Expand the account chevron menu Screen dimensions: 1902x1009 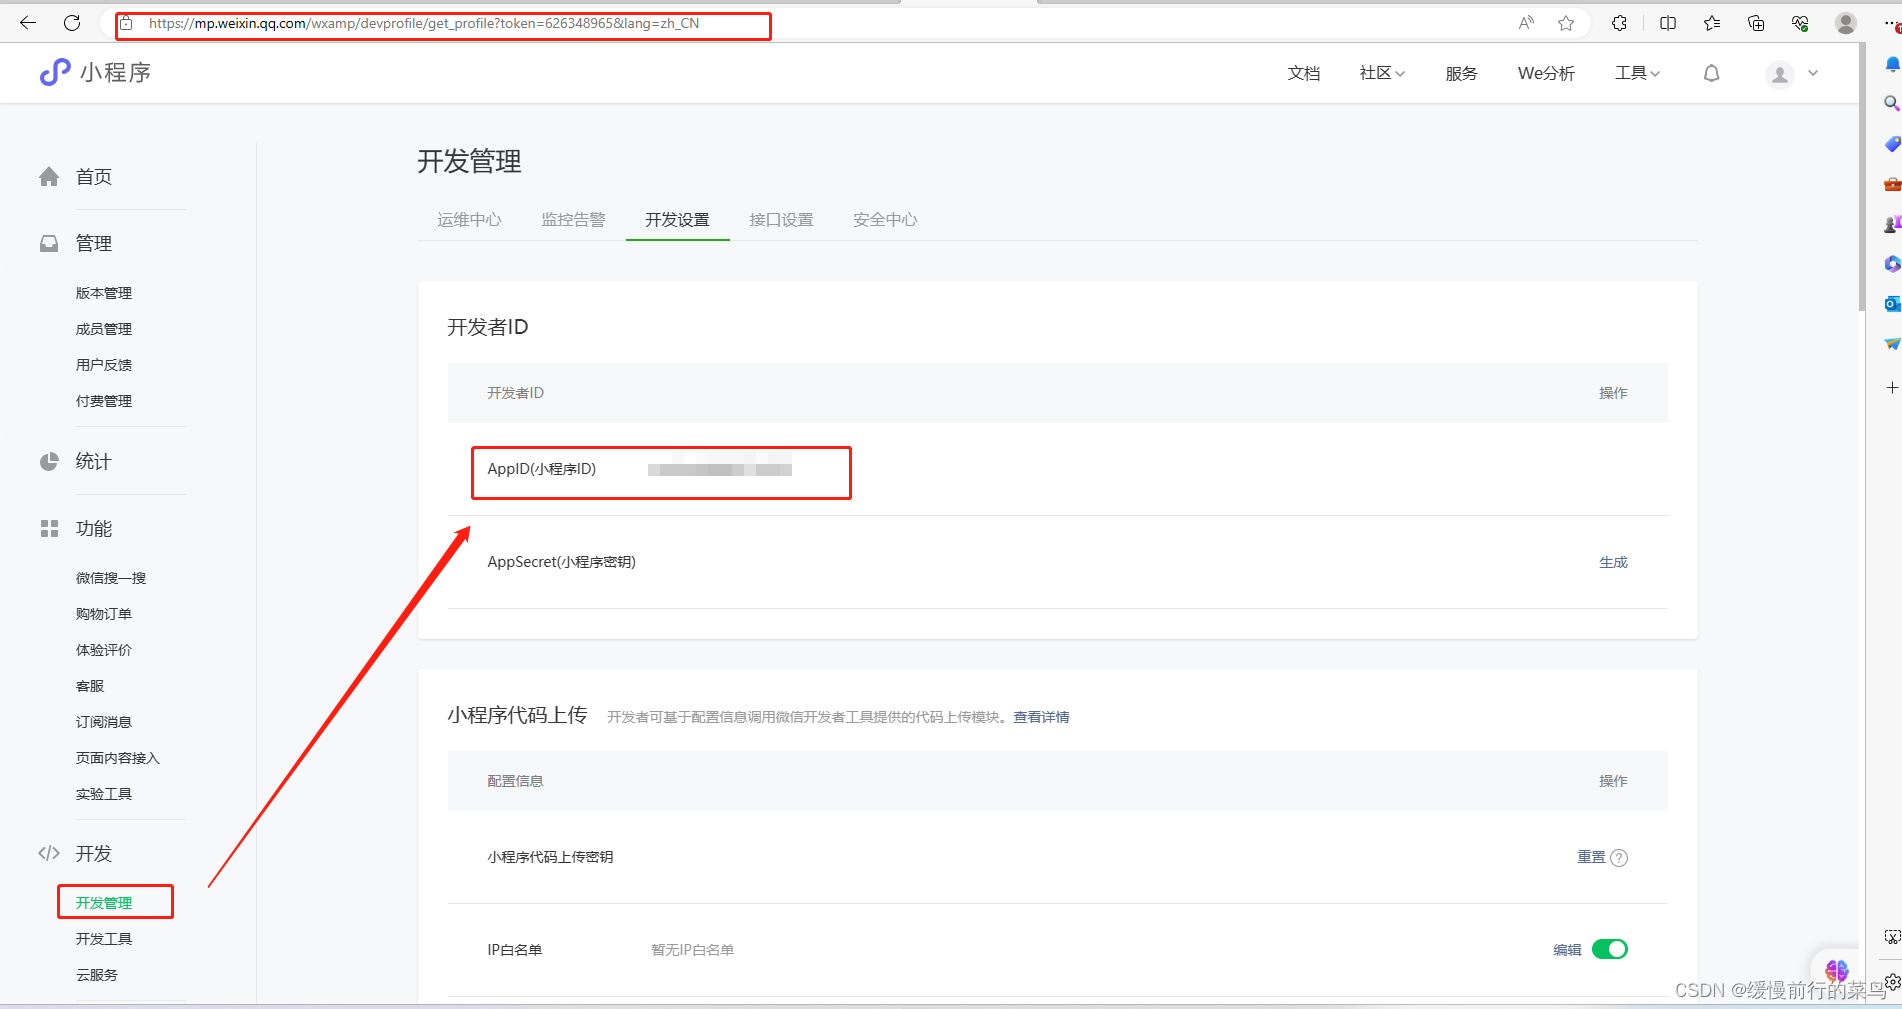[1813, 73]
